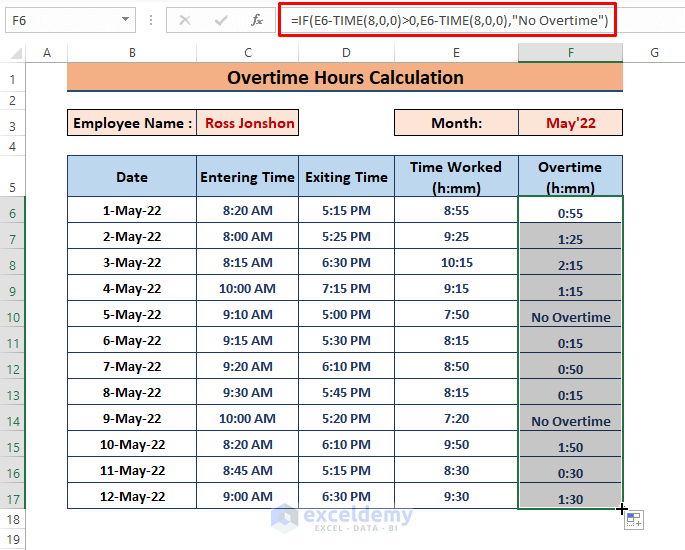Screen dimensions: 685x550
Task: Select the 10:15 time worked cell
Action: point(456,262)
